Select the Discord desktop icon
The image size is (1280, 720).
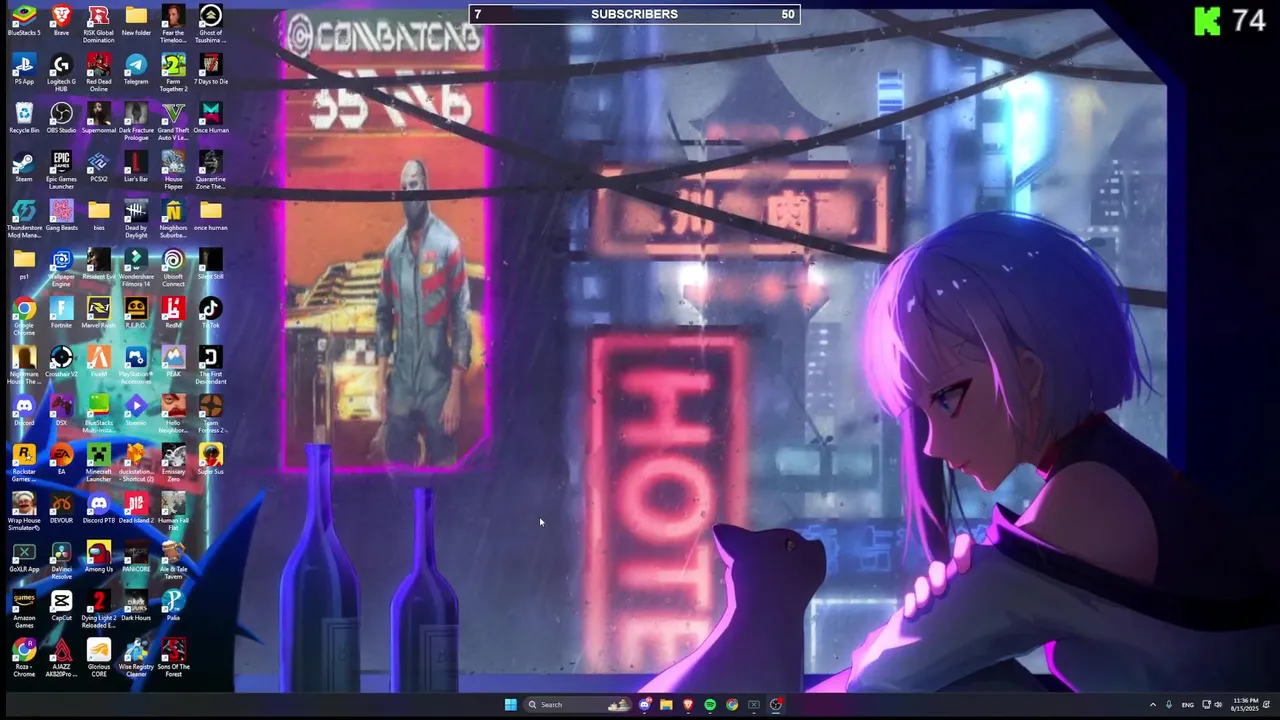click(x=24, y=412)
